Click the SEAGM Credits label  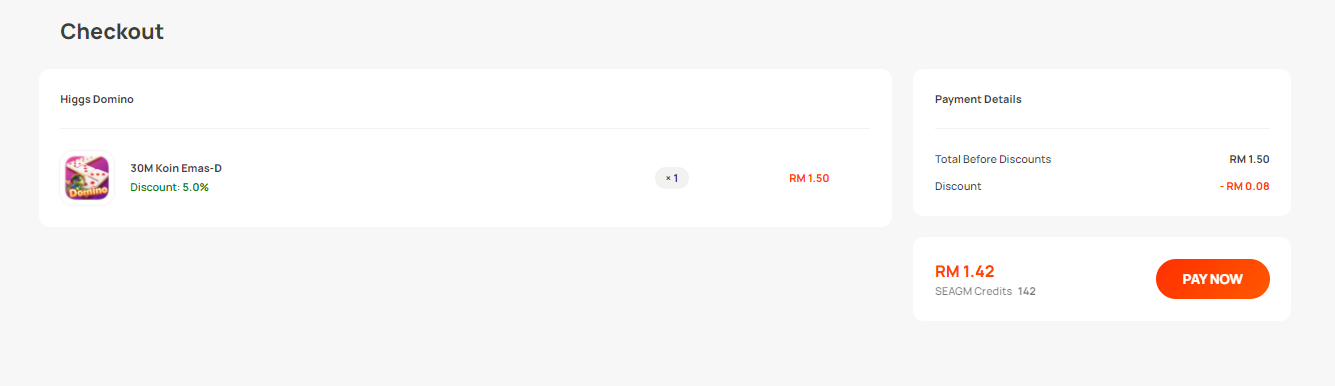[973, 292]
